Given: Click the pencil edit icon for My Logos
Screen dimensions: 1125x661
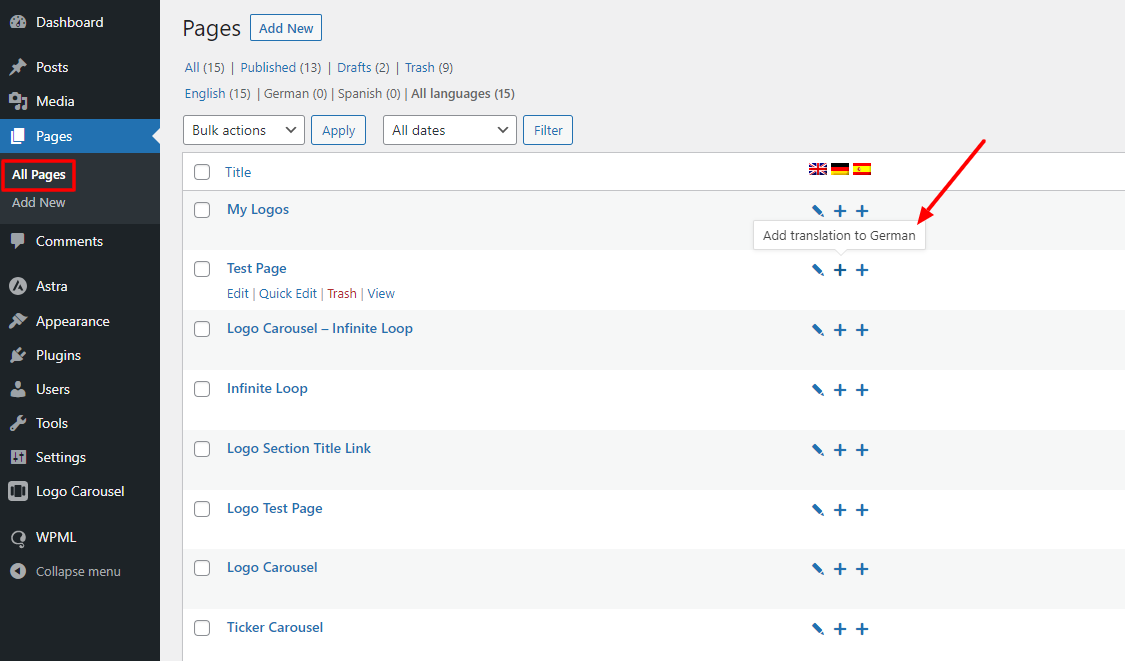Looking at the screenshot, I should (818, 211).
